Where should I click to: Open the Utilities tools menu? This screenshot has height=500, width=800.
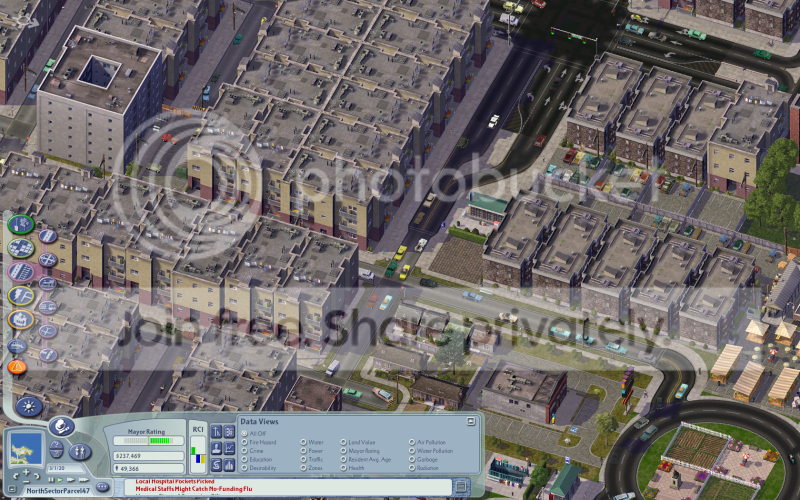click(x=20, y=296)
